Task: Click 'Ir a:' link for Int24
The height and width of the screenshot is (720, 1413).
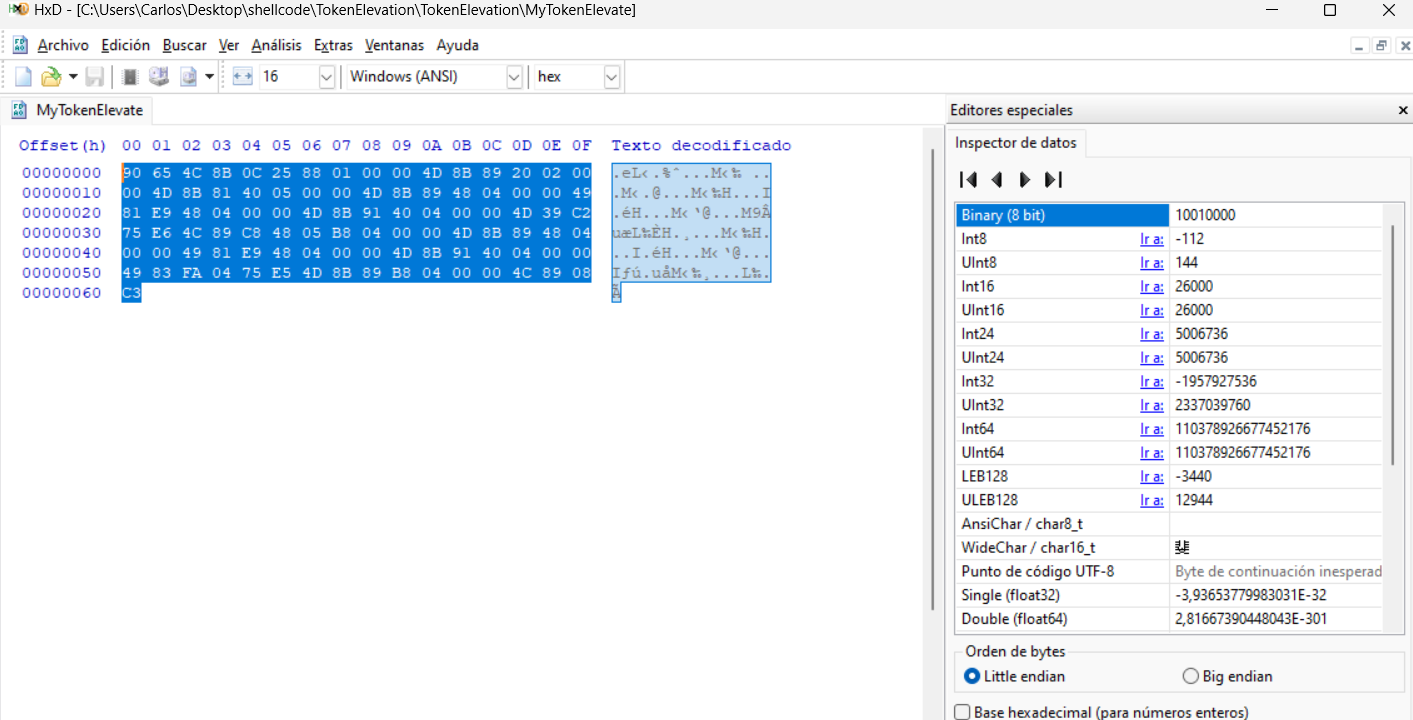Action: click(x=1151, y=334)
